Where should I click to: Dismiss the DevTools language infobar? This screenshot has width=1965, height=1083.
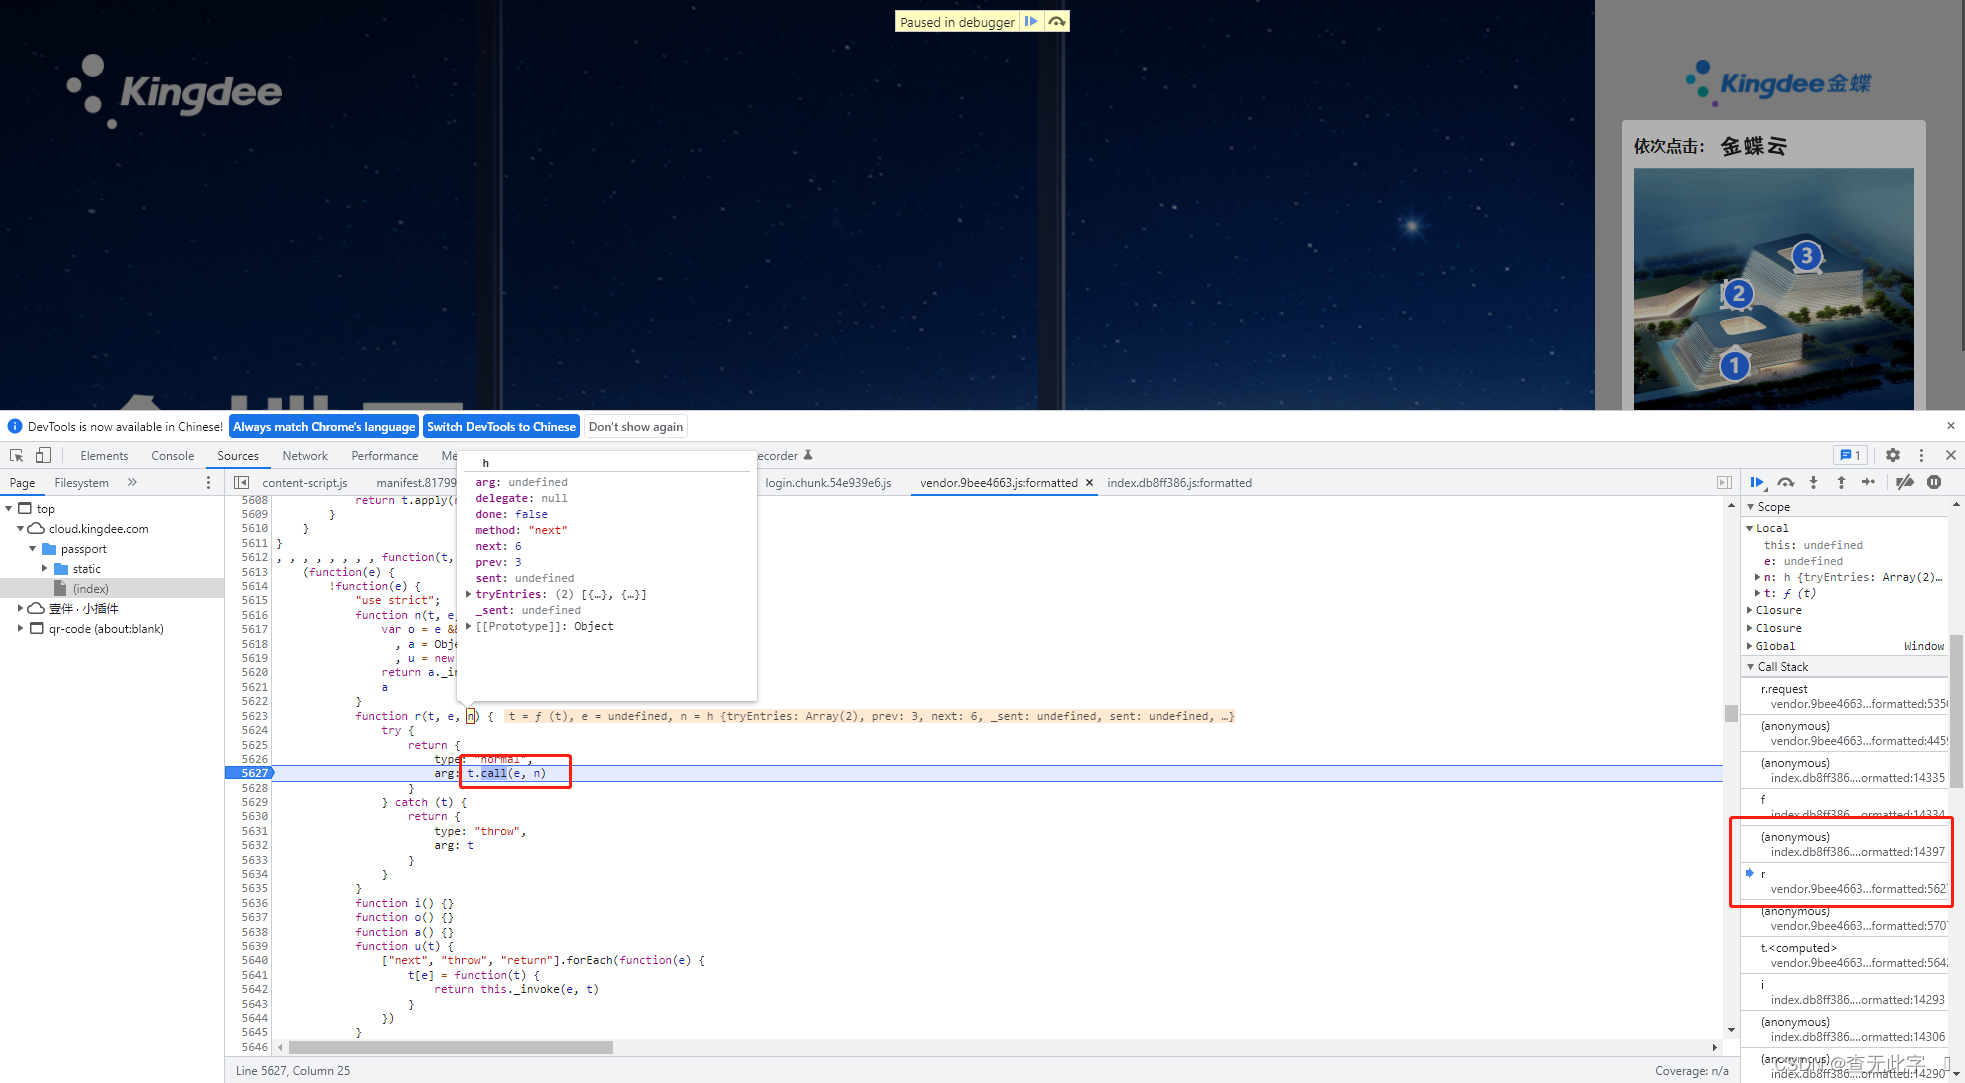[x=1950, y=426]
